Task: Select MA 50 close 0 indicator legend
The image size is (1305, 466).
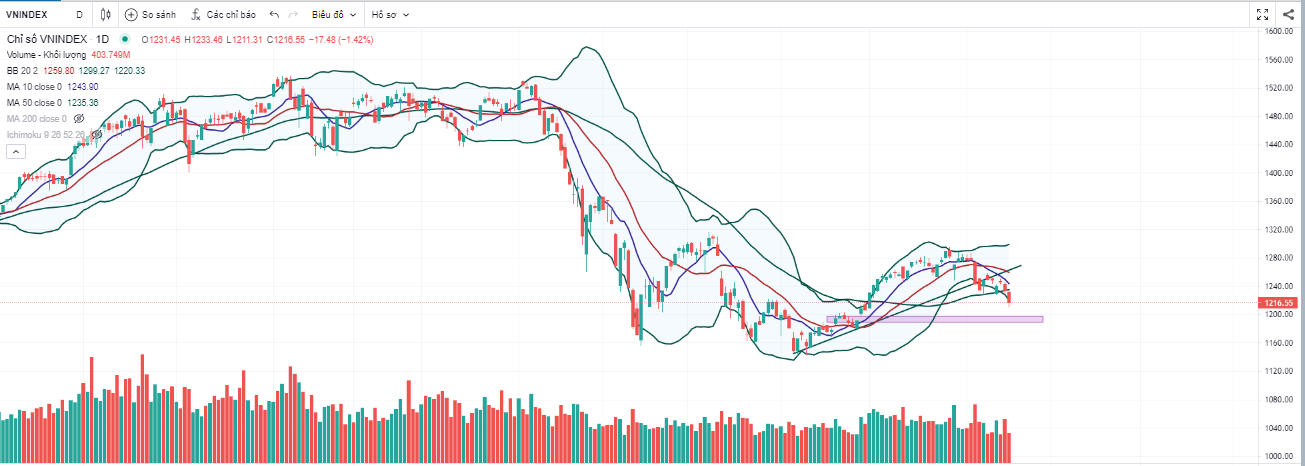Action: pos(34,103)
